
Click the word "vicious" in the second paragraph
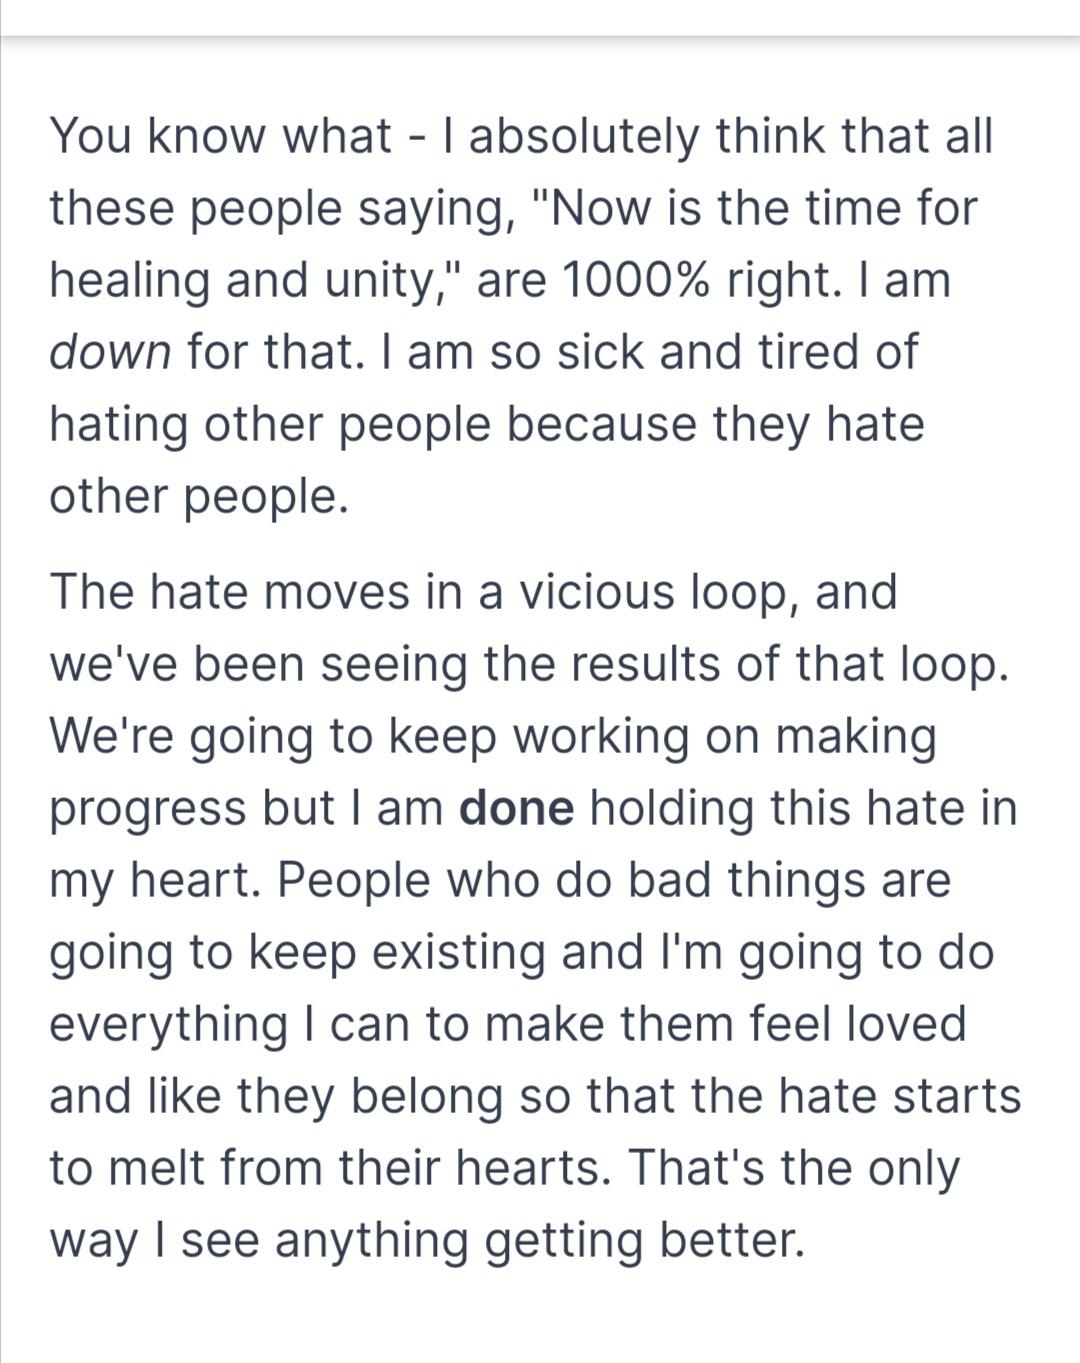pyautogui.click(x=595, y=592)
